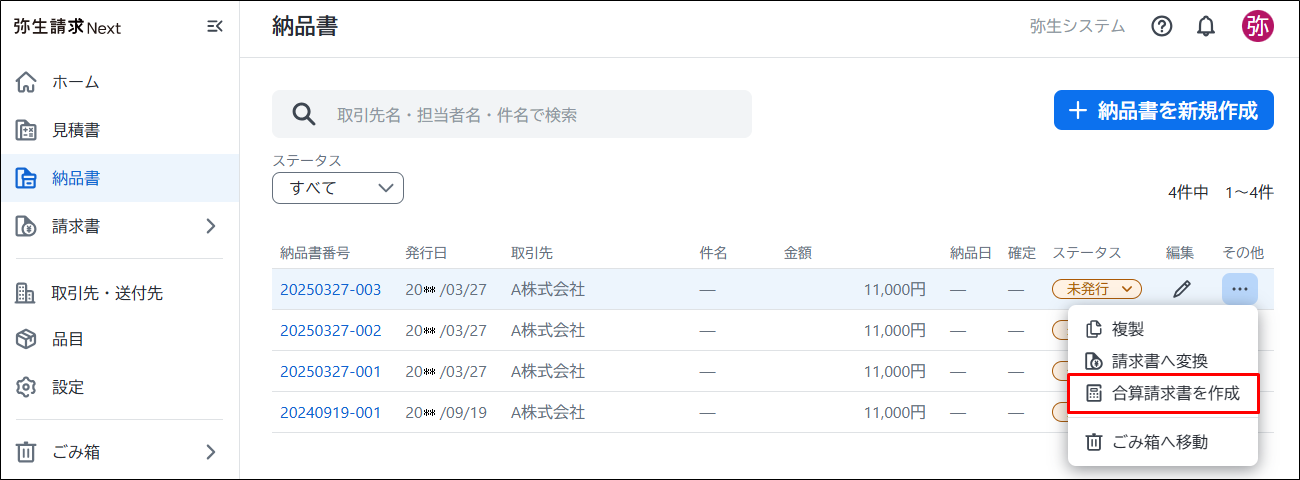The width and height of the screenshot is (1300, 480).
Task: Open the 未発行 status dropdown
Action: [1096, 290]
